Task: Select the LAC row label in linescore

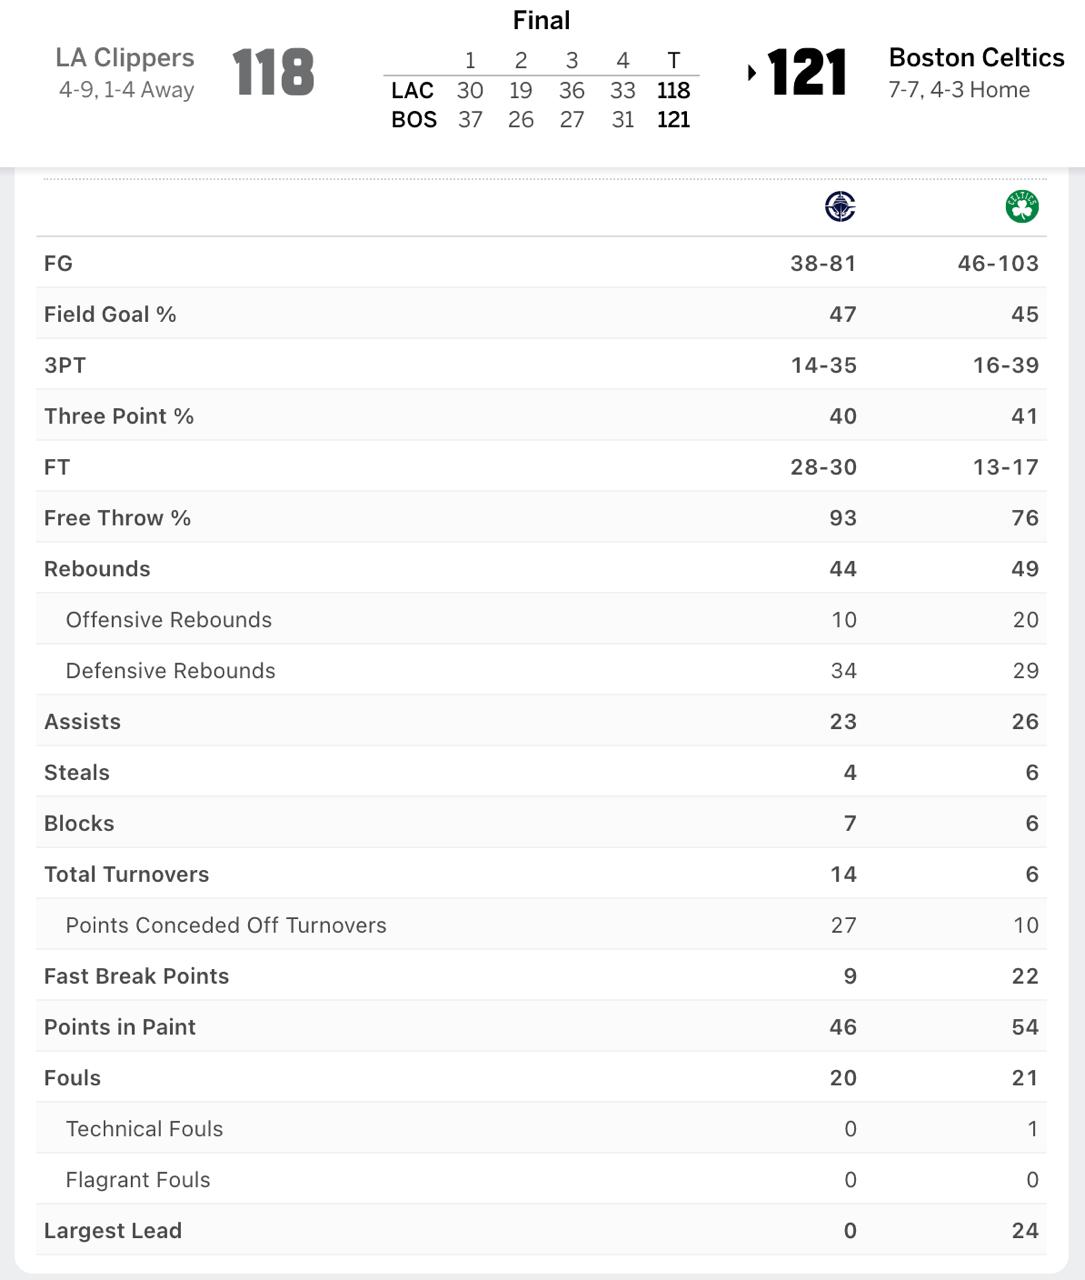Action: (x=412, y=91)
